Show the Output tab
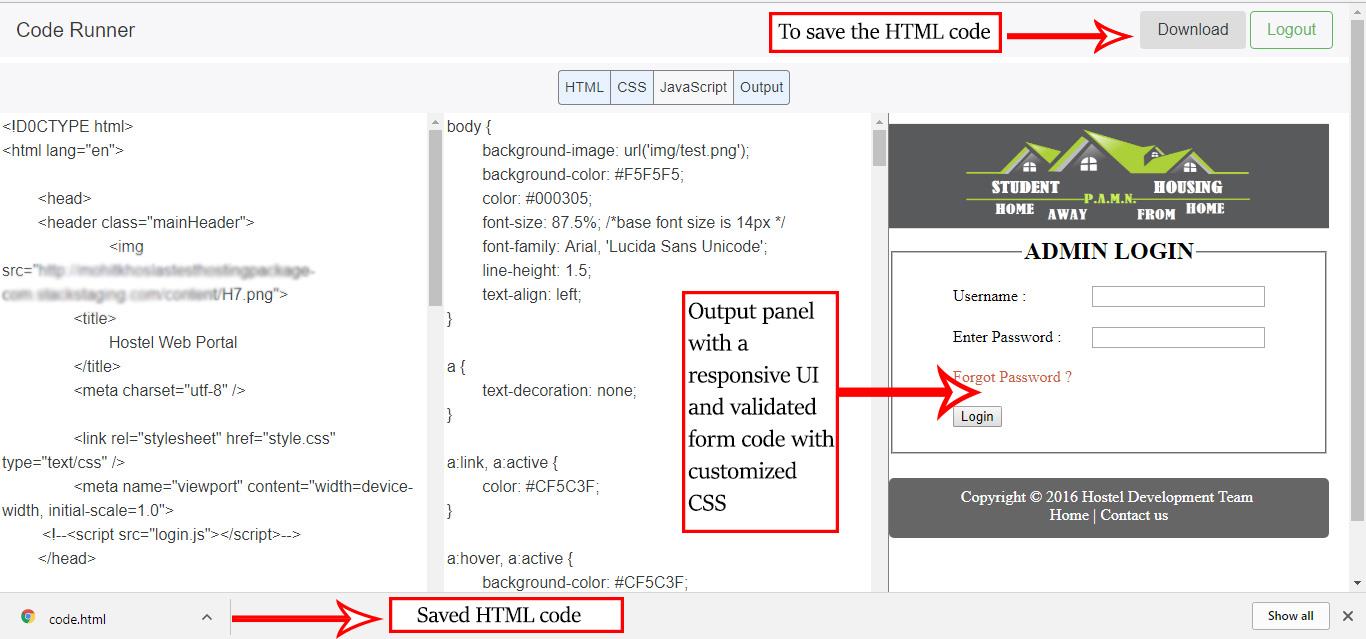 pos(761,87)
